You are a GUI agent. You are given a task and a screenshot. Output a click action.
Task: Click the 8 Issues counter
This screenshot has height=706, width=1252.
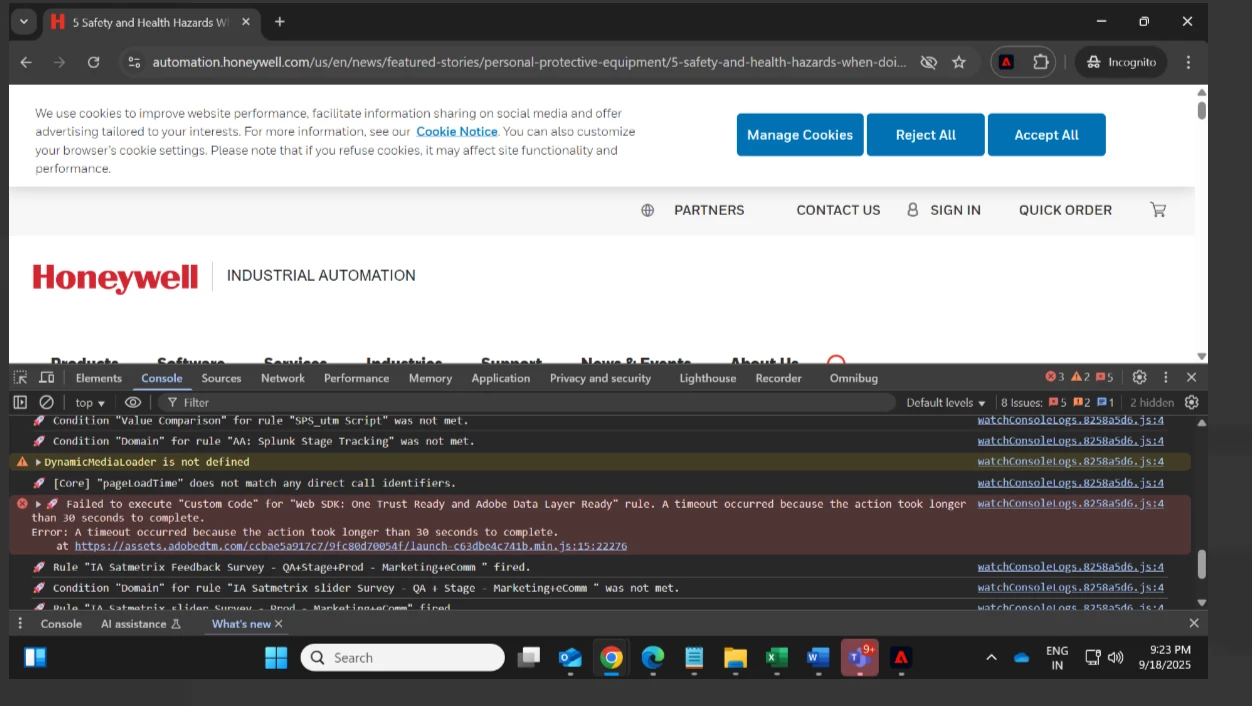(x=1057, y=402)
